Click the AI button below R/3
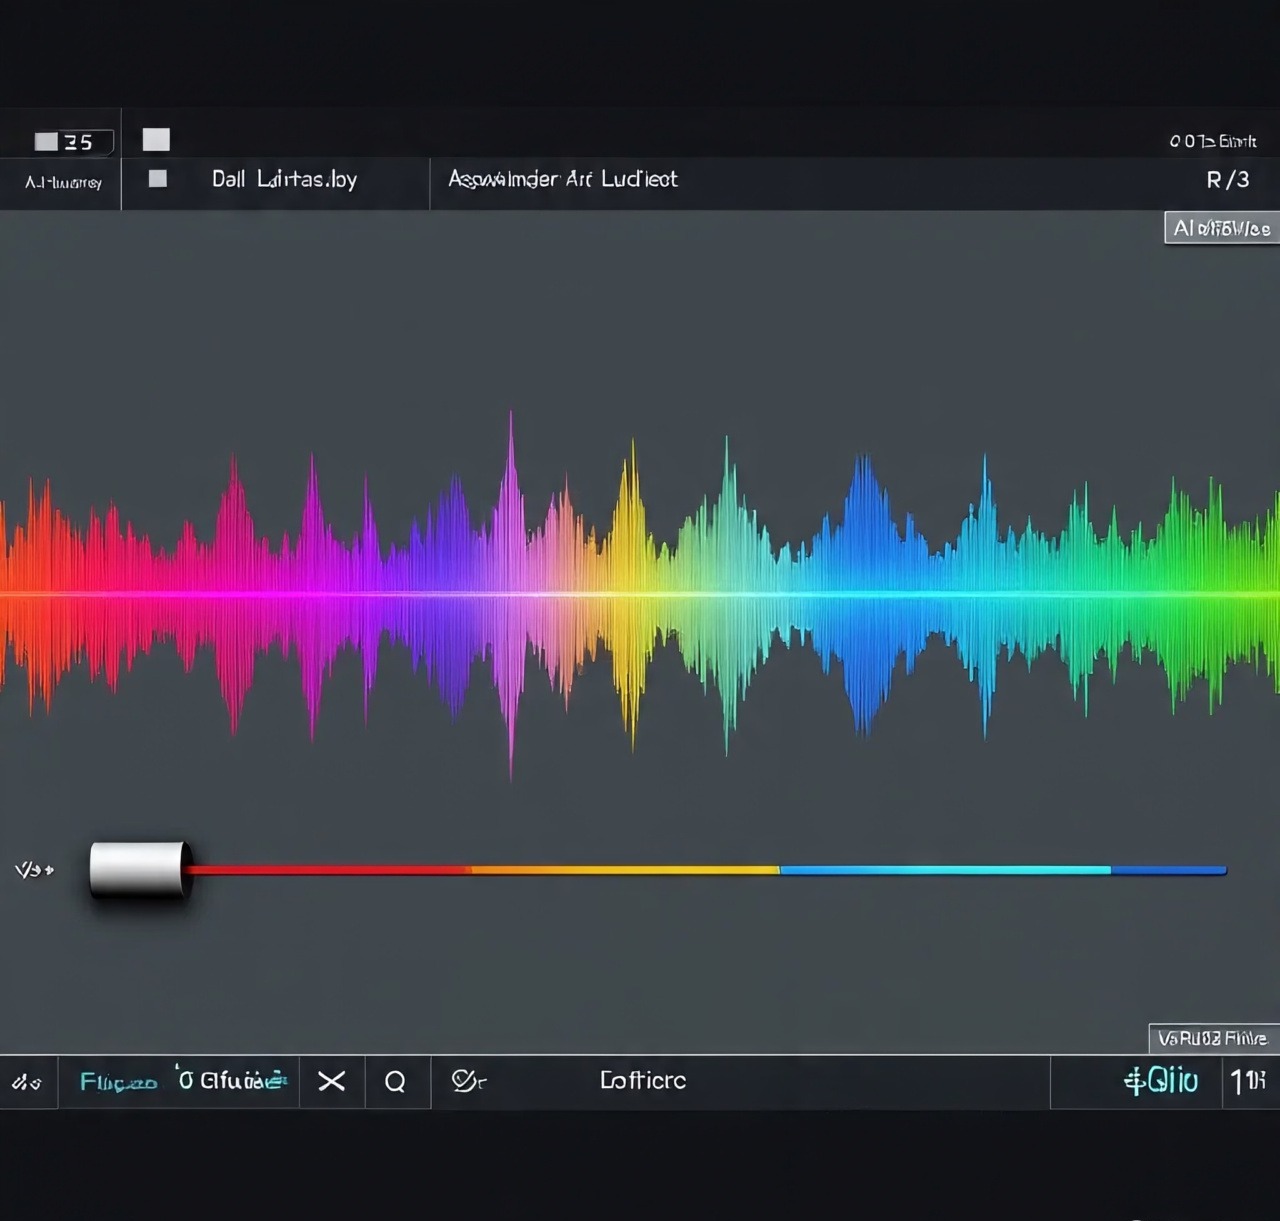The width and height of the screenshot is (1280, 1221). (1221, 228)
